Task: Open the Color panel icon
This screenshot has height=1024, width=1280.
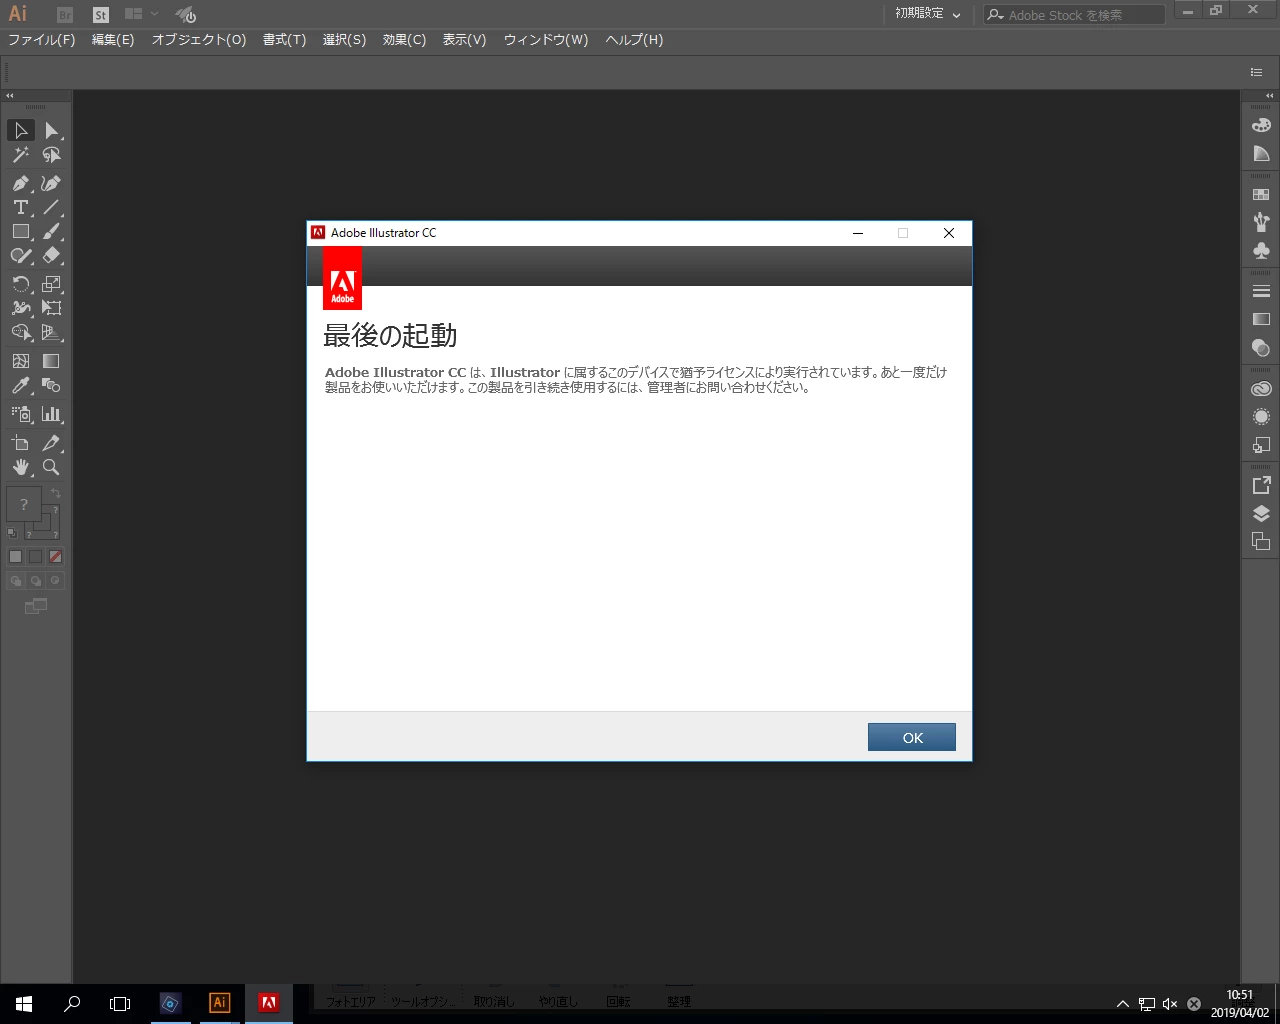Action: (x=1261, y=125)
